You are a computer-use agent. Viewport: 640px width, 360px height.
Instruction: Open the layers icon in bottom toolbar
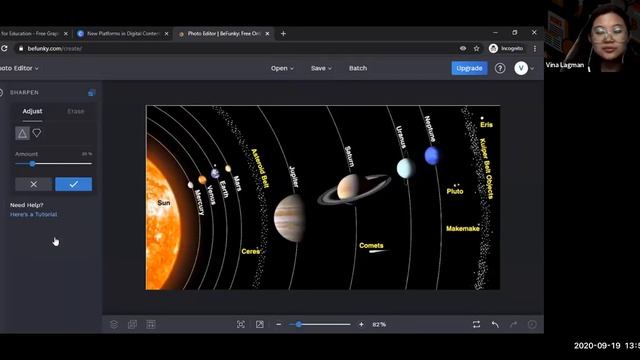(x=114, y=324)
